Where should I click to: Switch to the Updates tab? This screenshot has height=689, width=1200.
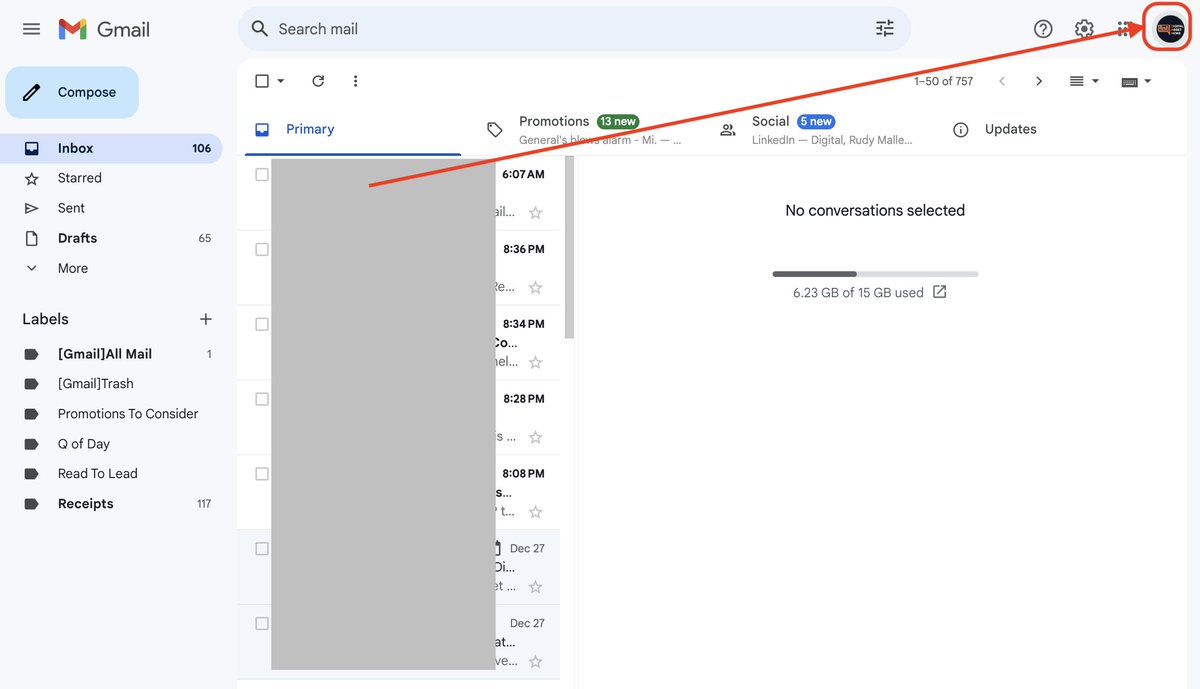coord(1053,130)
